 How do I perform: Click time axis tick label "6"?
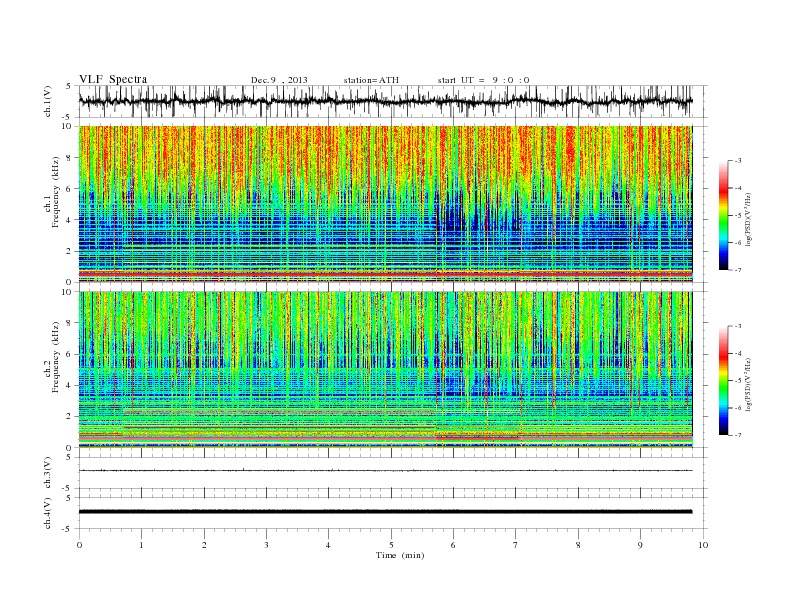(x=453, y=545)
